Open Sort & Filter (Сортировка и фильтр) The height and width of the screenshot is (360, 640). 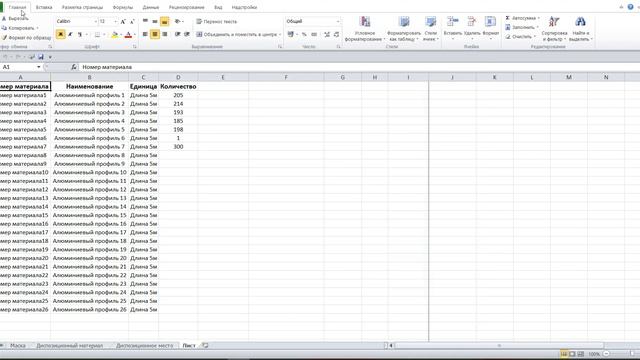(x=554, y=29)
